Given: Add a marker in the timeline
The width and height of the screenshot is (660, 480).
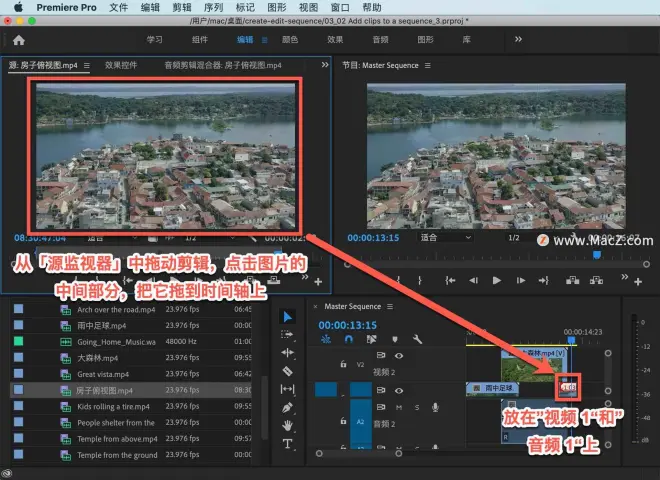Looking at the screenshot, I should pos(395,339).
